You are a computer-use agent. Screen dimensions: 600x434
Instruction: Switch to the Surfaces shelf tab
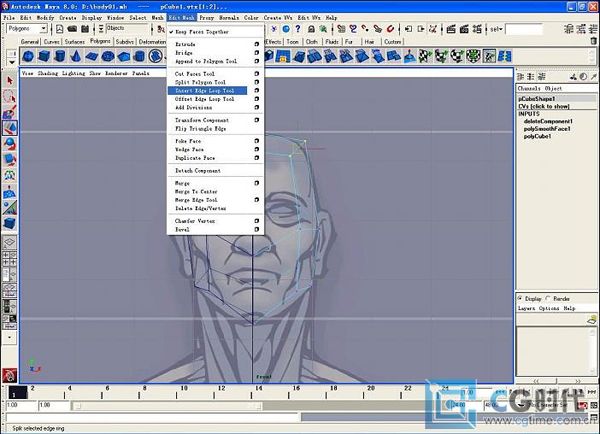tap(75, 42)
